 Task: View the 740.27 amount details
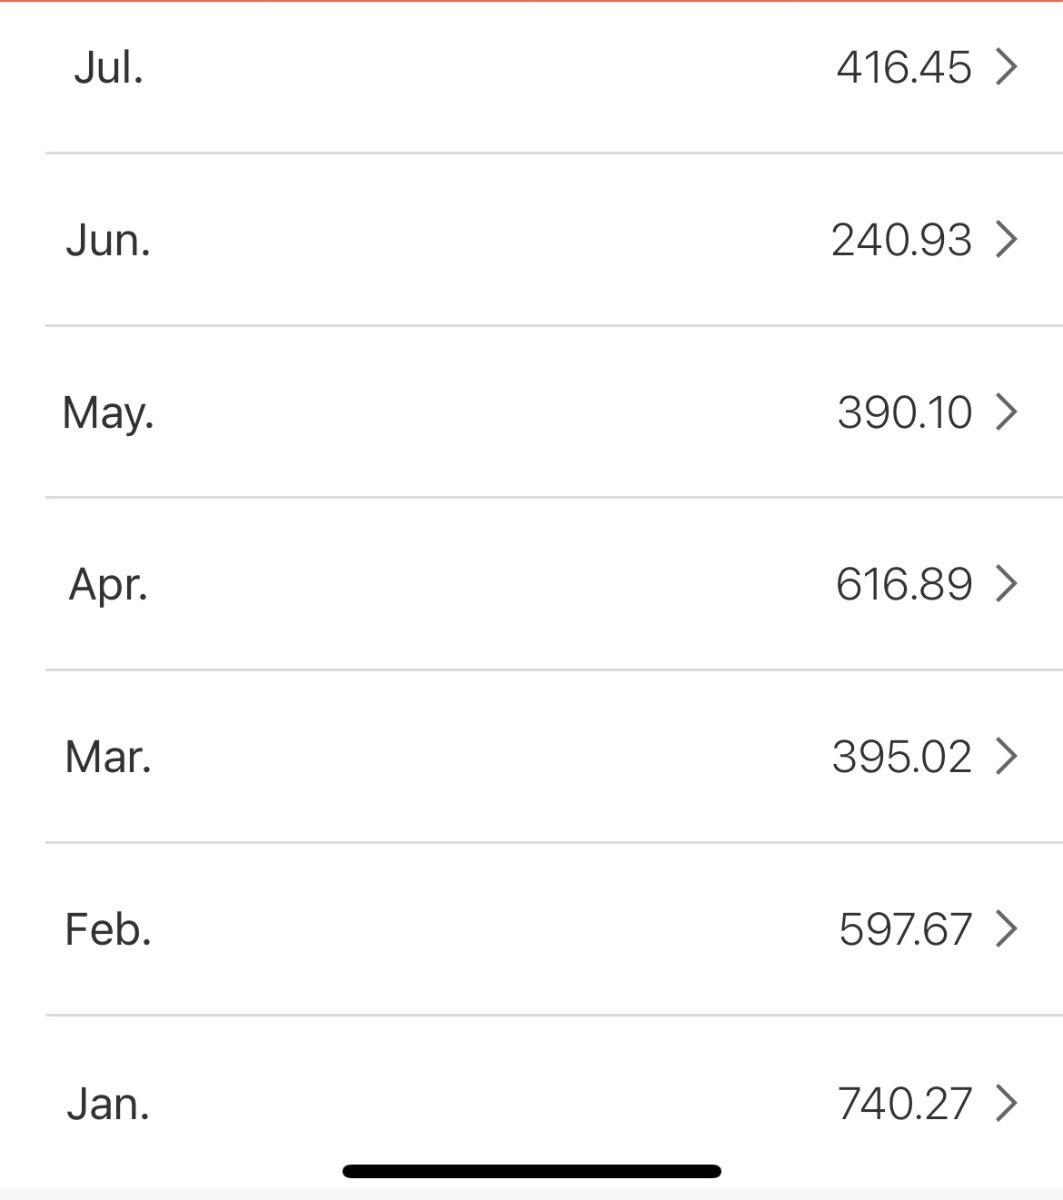coord(904,1104)
